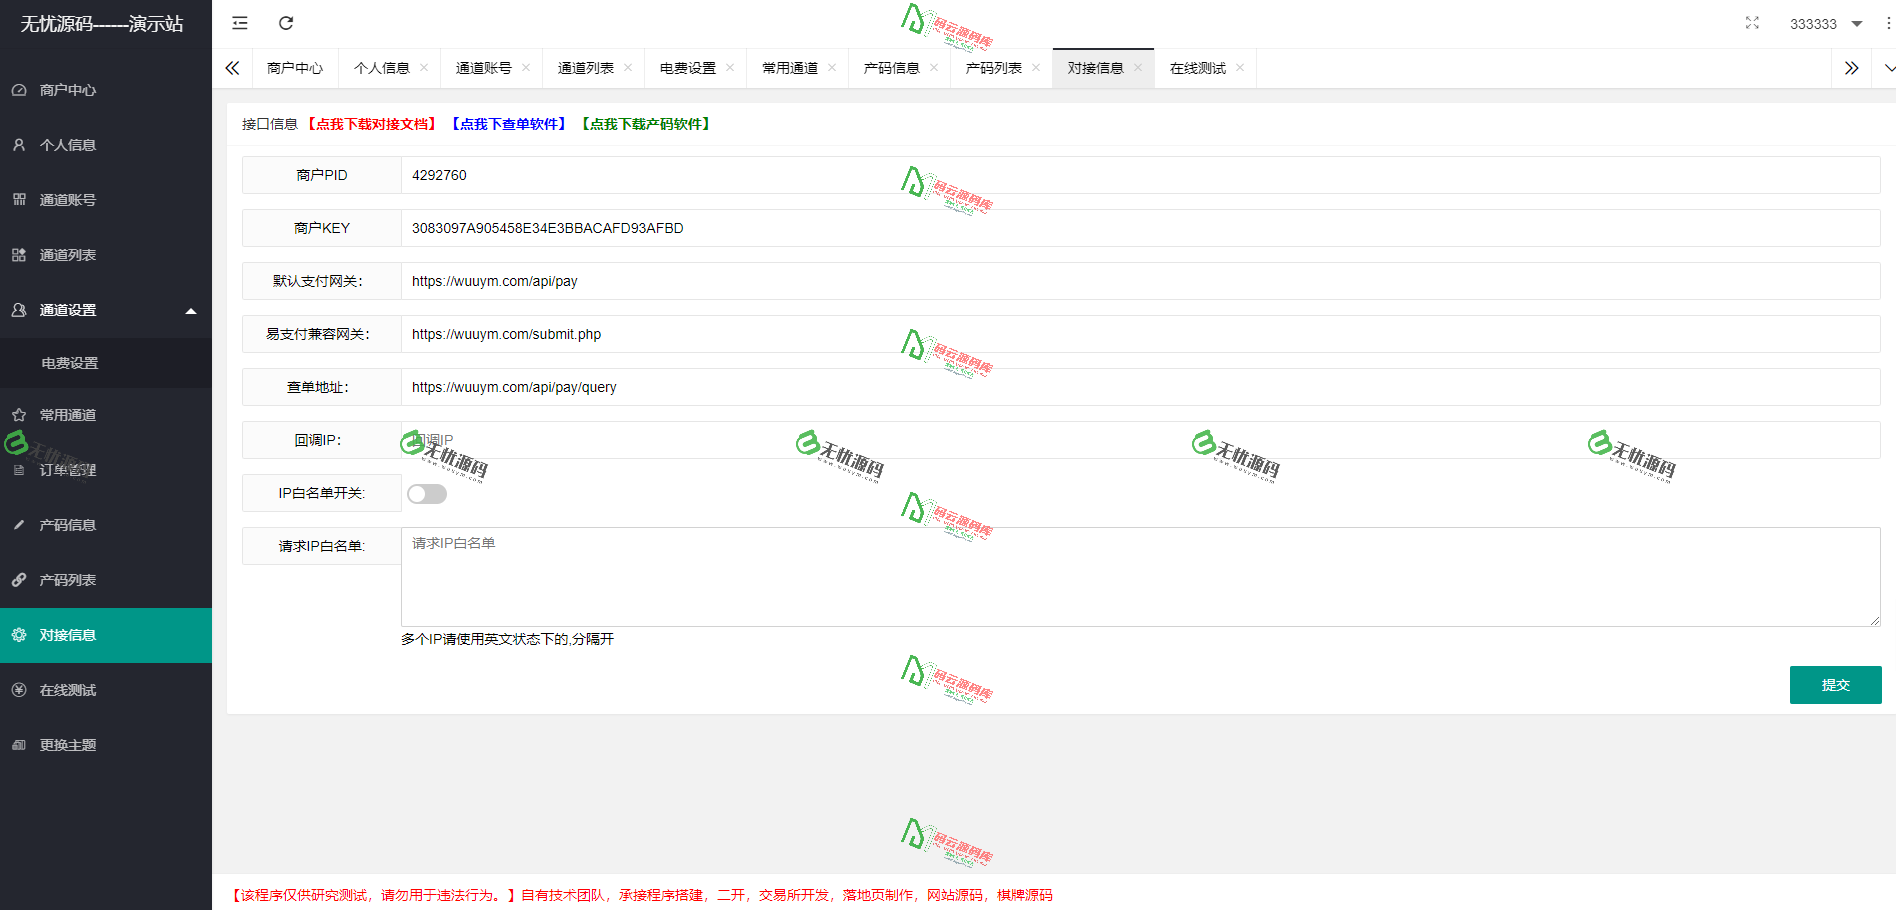This screenshot has height=910, width=1896.
Task: Enable the IP白名单开关 switch
Action: [427, 493]
